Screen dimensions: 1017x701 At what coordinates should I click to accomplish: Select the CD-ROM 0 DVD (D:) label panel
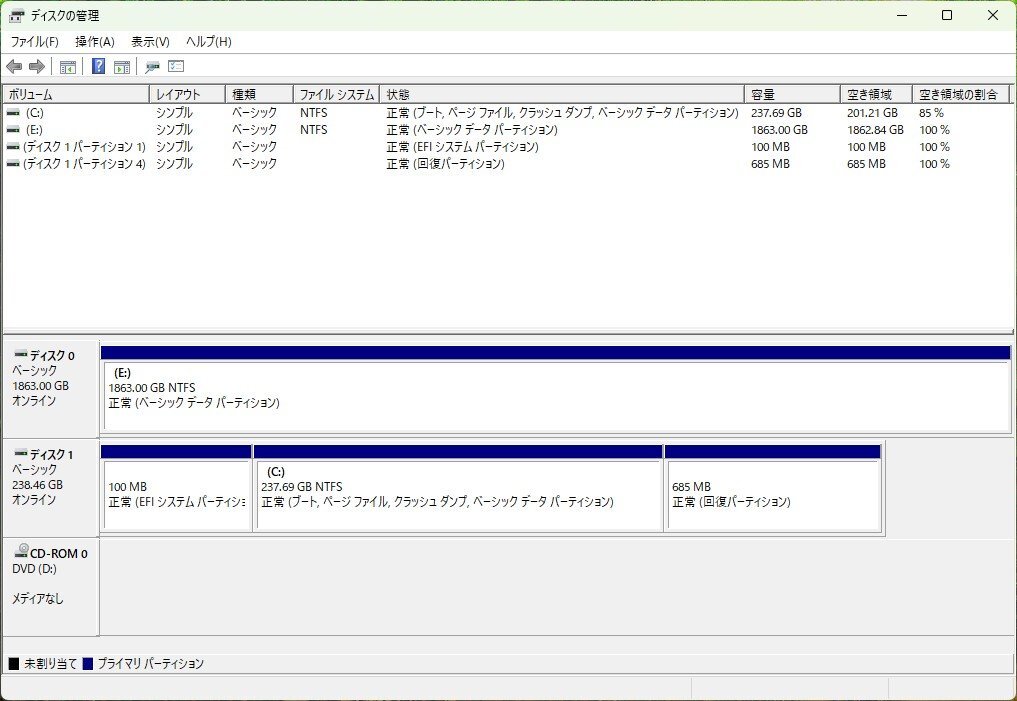(x=51, y=586)
